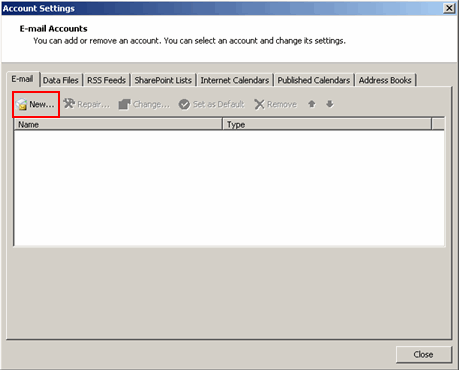Switch to the Address Books tab

385,80
